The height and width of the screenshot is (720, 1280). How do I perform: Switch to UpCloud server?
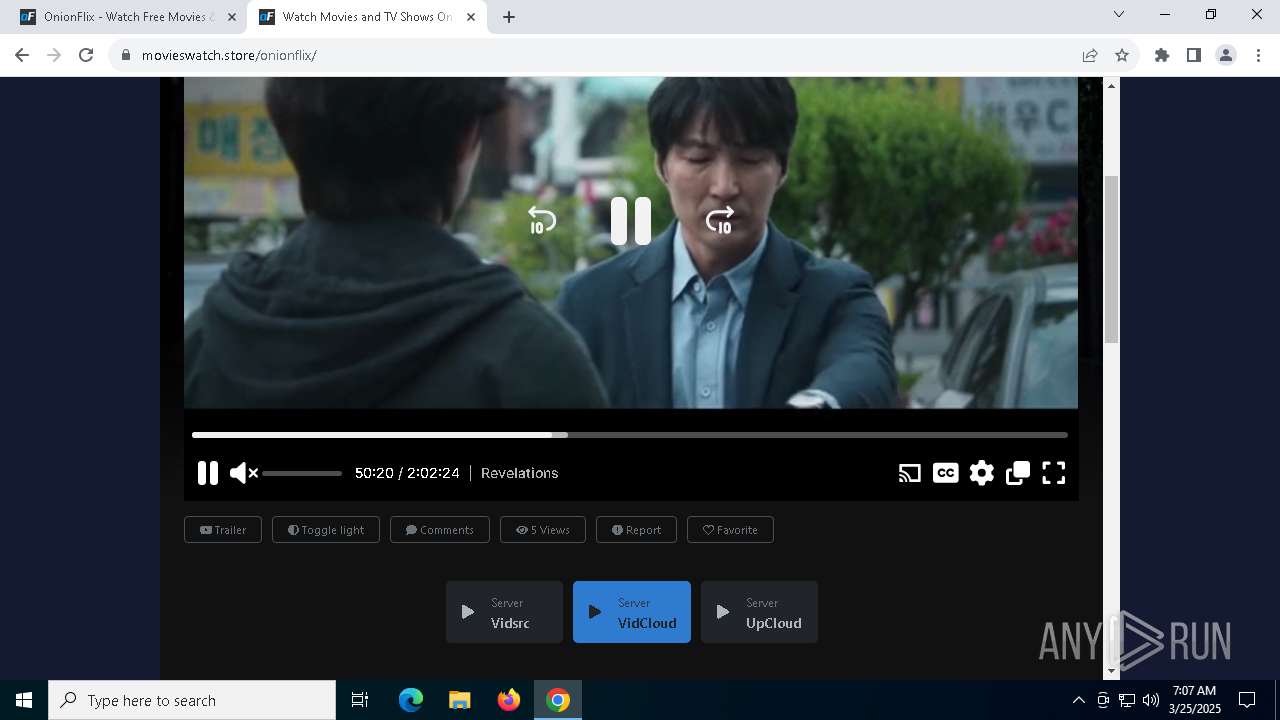point(759,612)
